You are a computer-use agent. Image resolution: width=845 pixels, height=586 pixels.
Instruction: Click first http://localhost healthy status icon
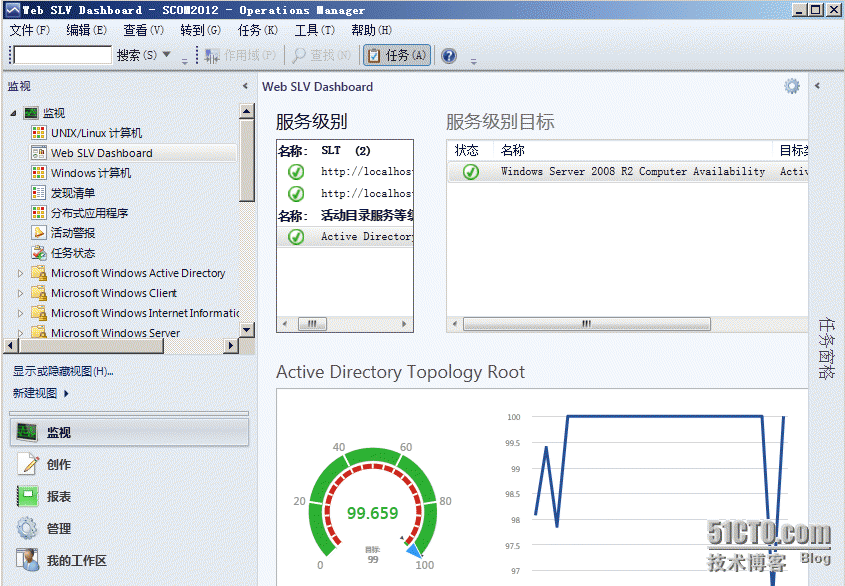point(296,172)
